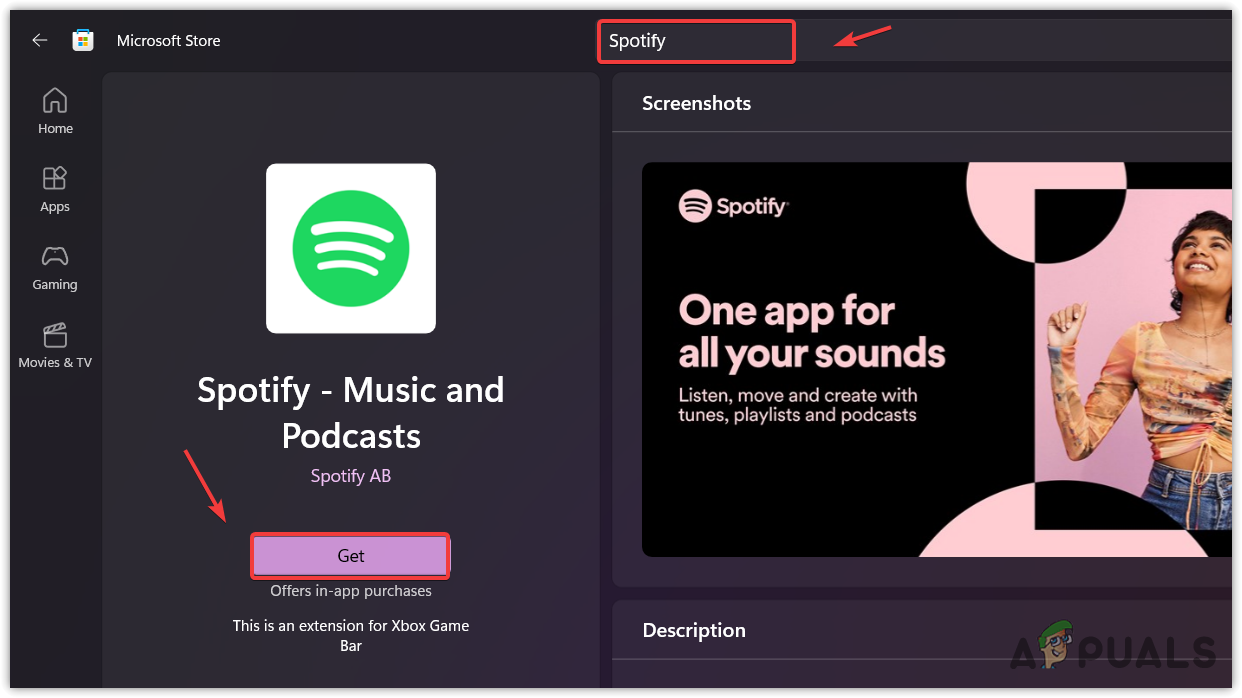
Task: Open the Spotify AB publisher link
Action: pyautogui.click(x=351, y=476)
